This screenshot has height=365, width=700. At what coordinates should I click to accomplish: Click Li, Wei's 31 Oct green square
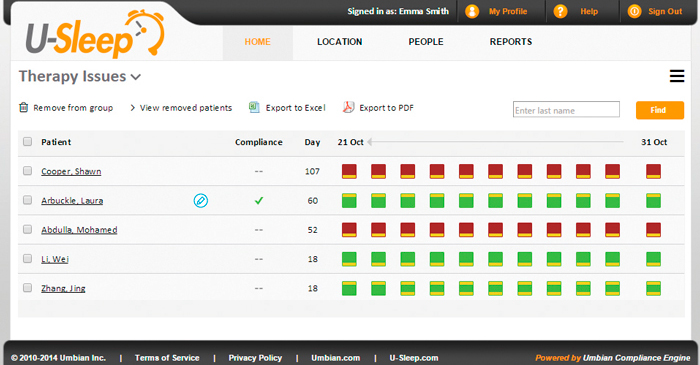[654, 259]
